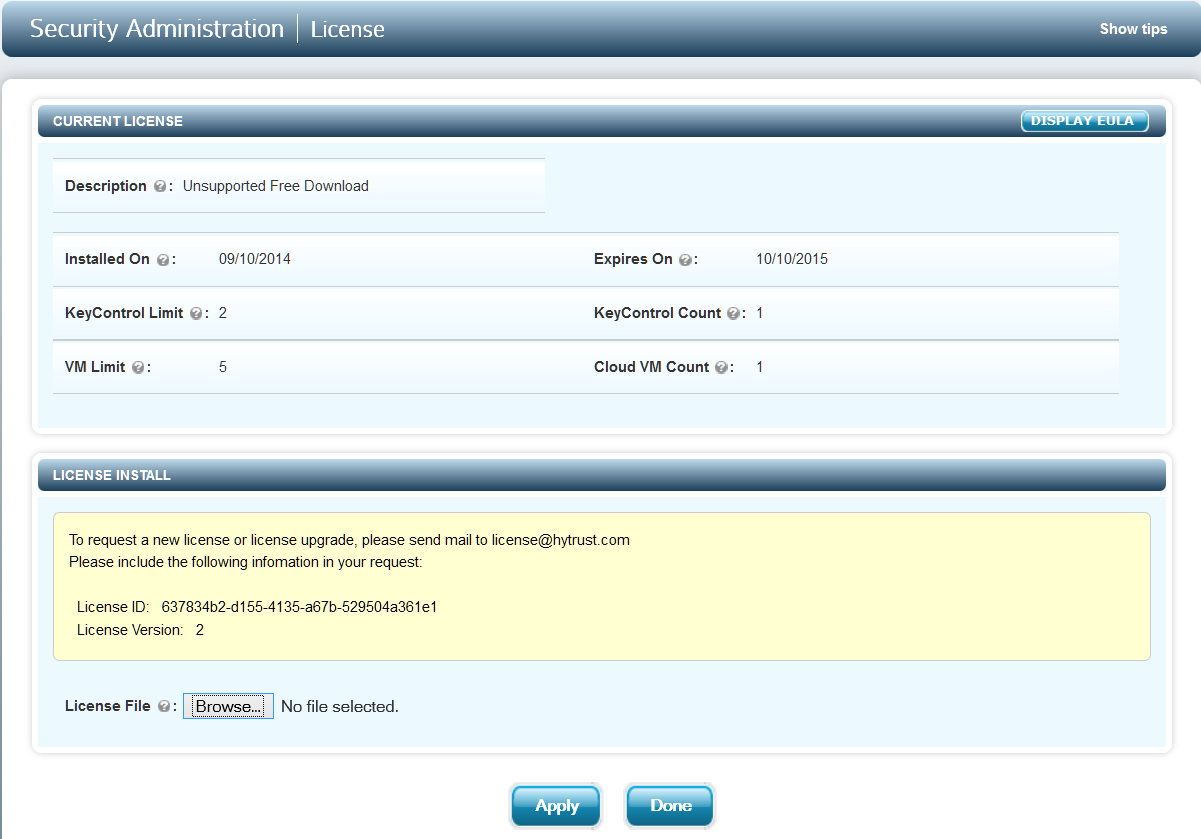Click help icon next to VM Limit

137,368
